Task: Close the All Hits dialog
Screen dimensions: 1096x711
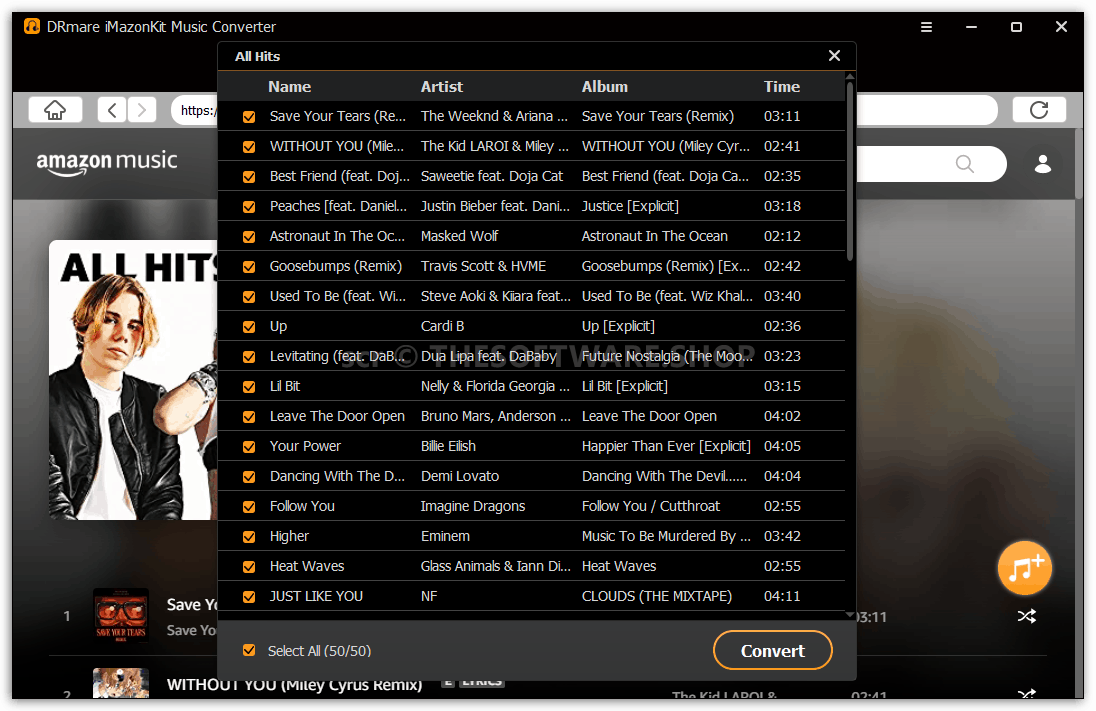Action: (x=834, y=56)
